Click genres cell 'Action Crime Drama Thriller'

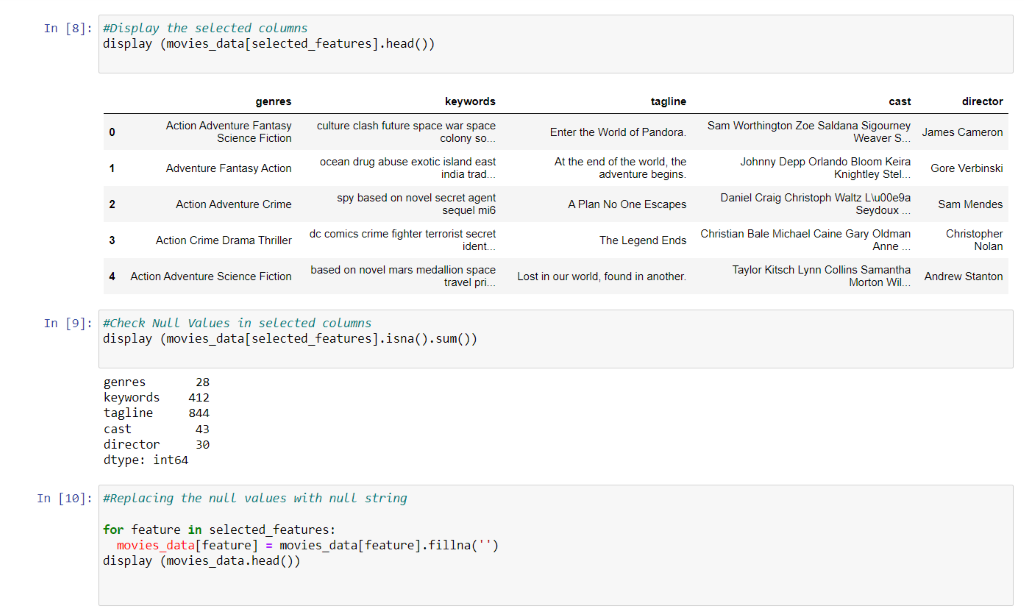click(x=223, y=240)
